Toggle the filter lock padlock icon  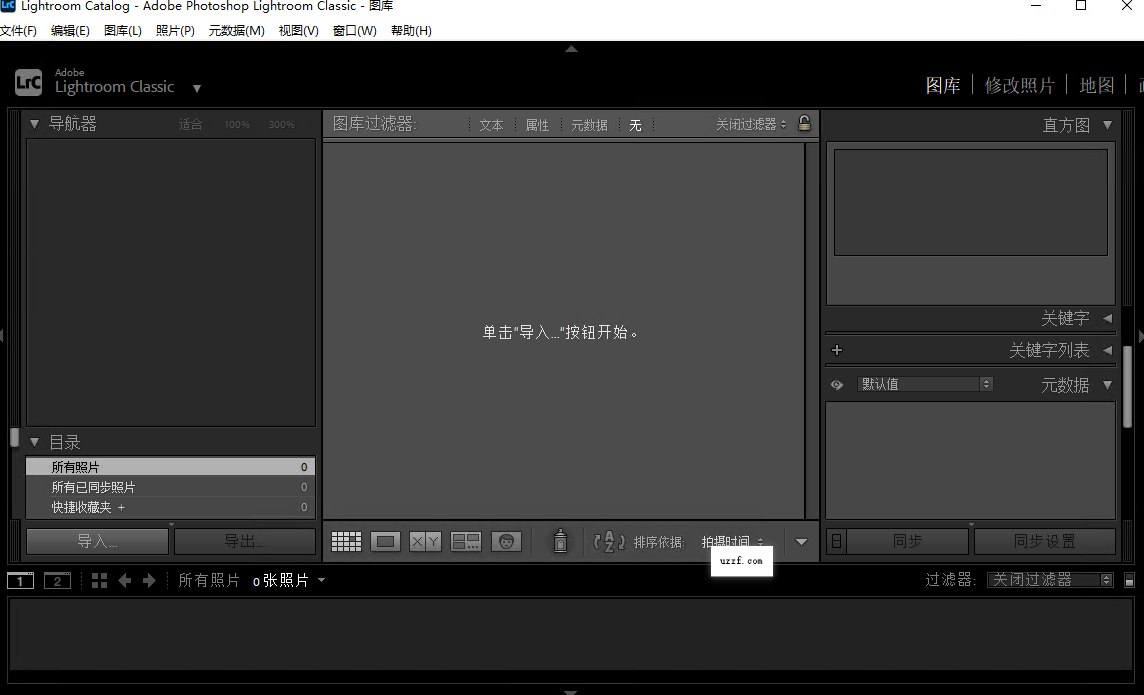804,124
